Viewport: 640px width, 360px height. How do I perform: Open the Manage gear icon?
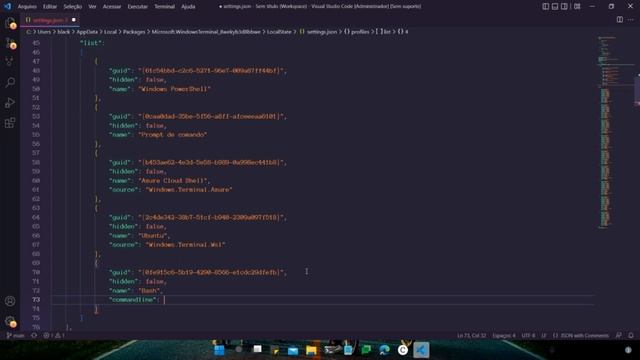point(10,321)
